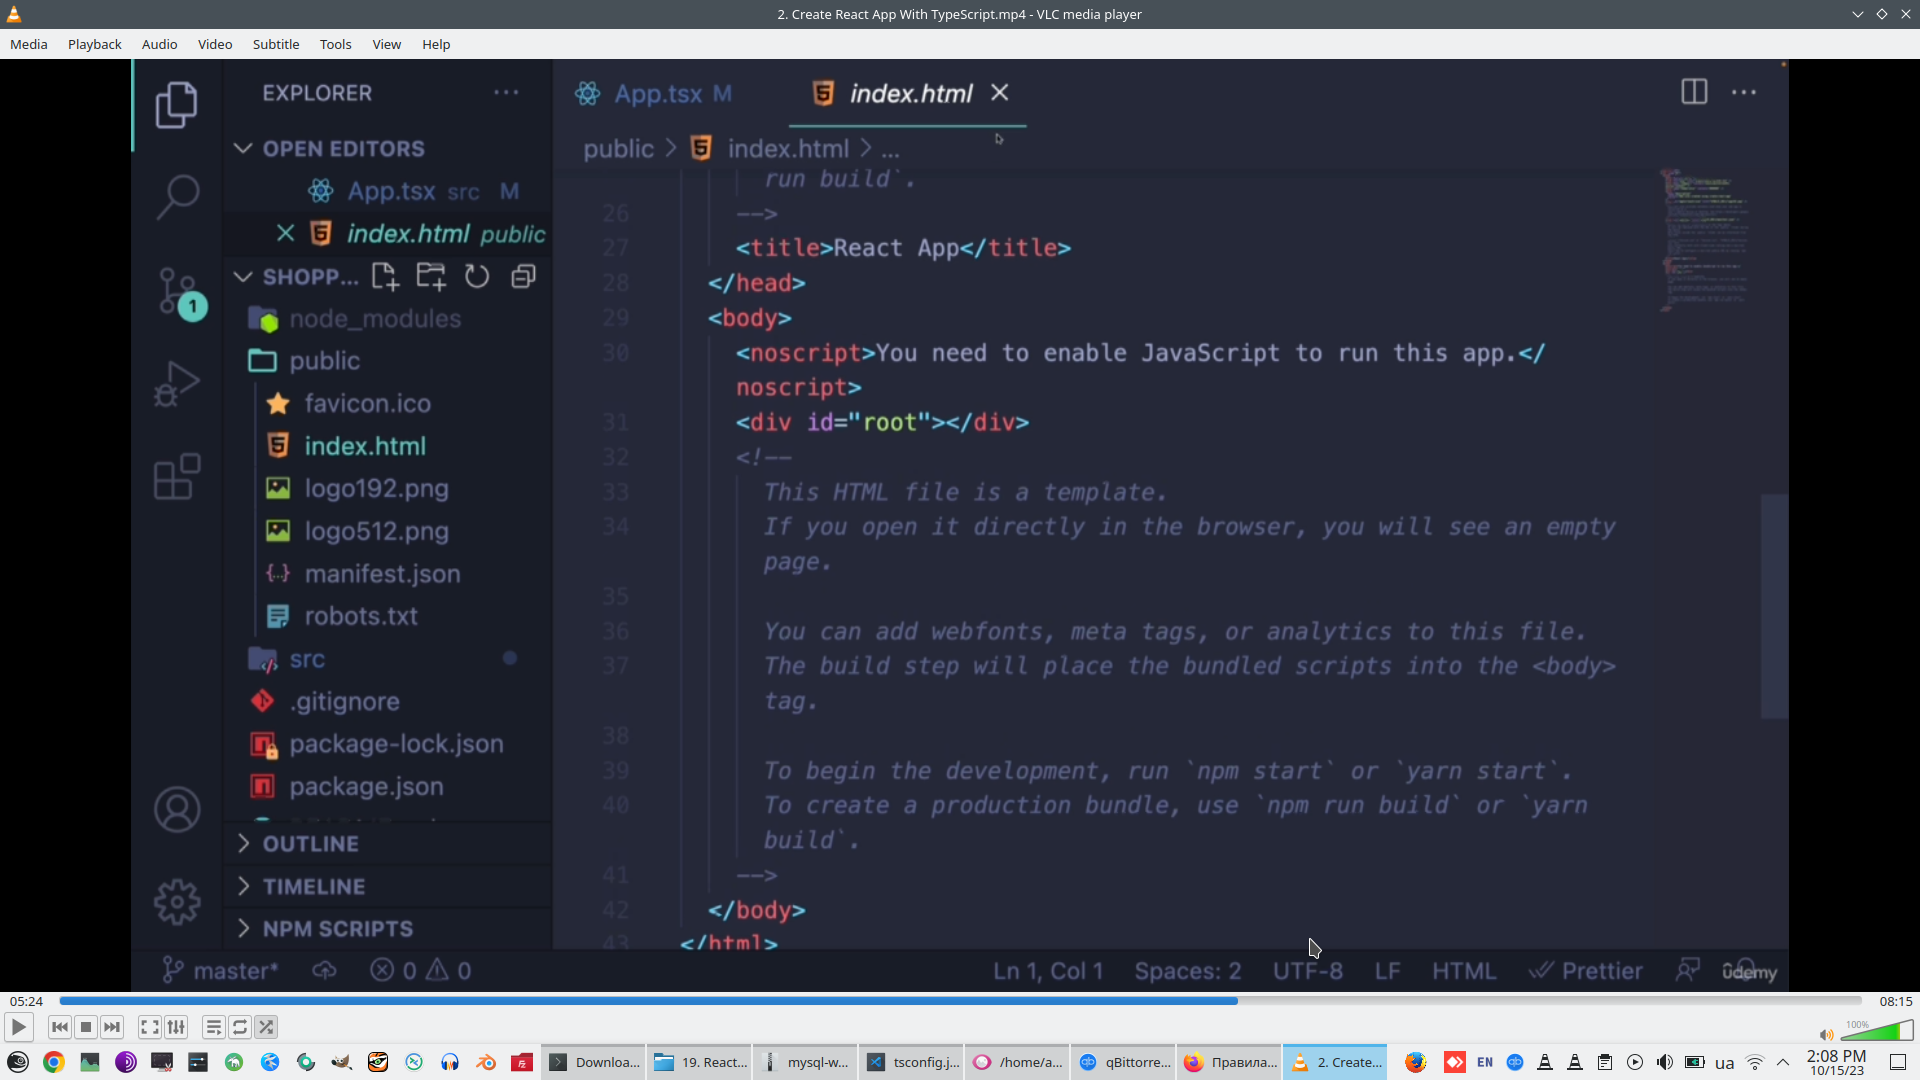Mute audio via VLC speaker icon

(x=1826, y=1035)
